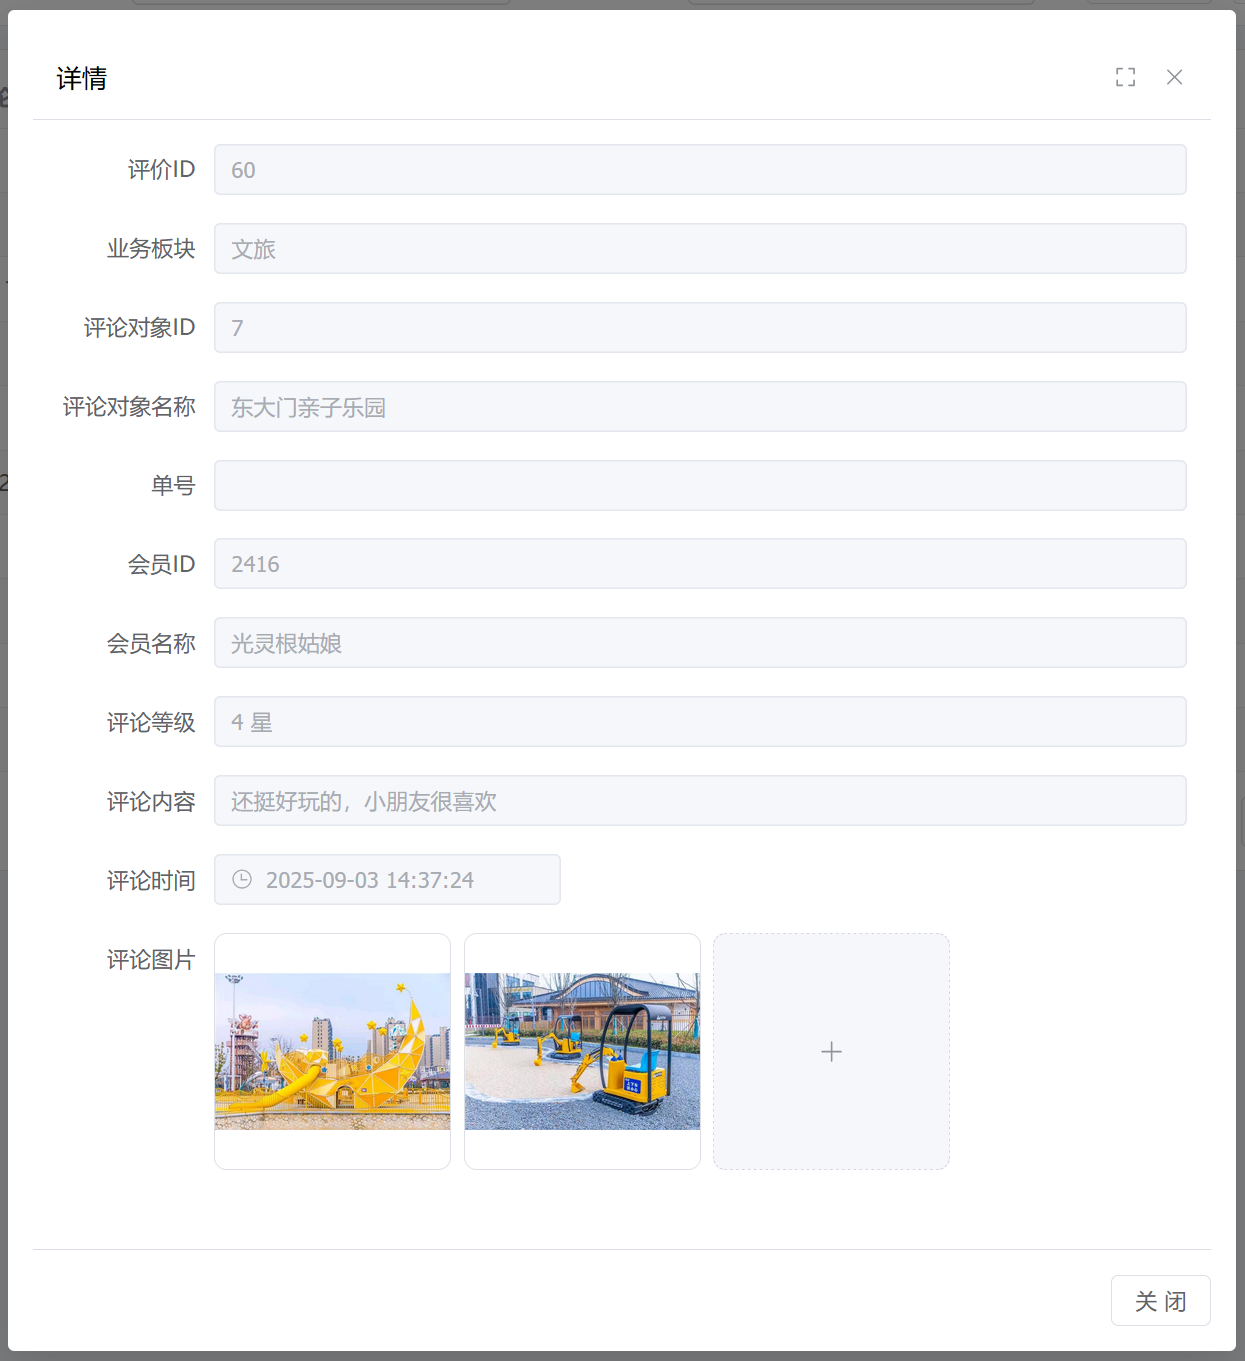Click the 评论图片 label text
1245x1361 pixels.
(151, 960)
